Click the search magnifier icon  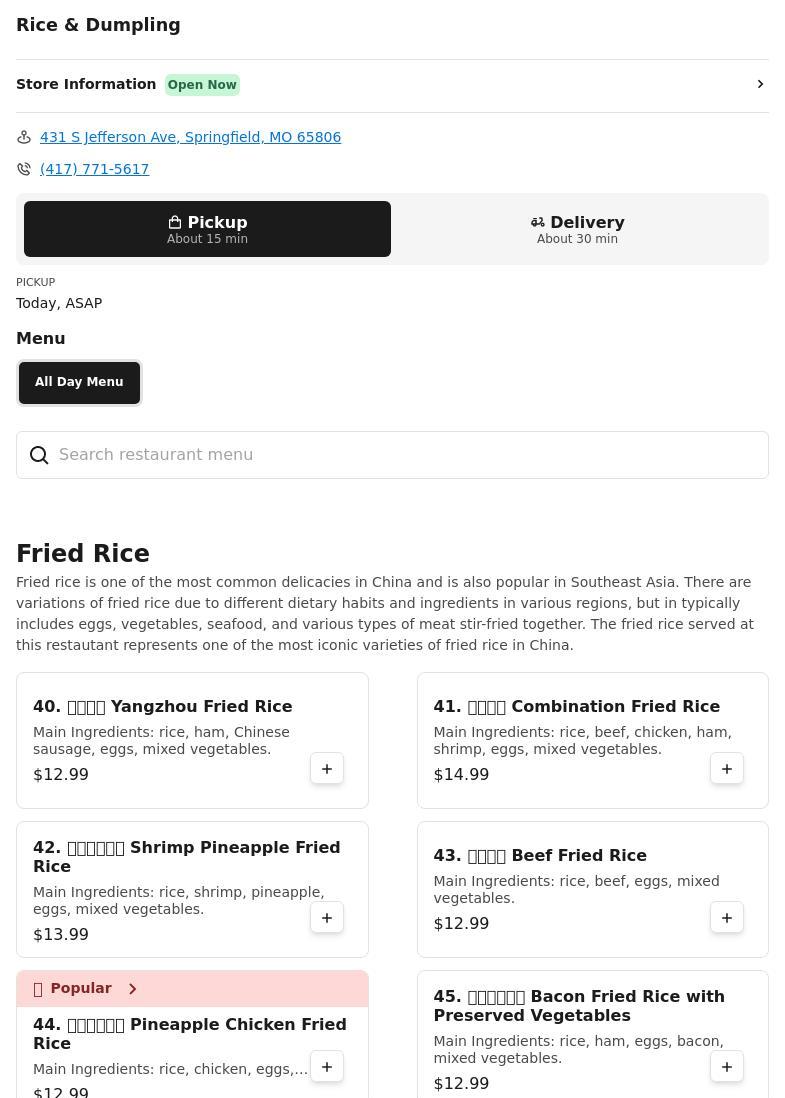39,455
